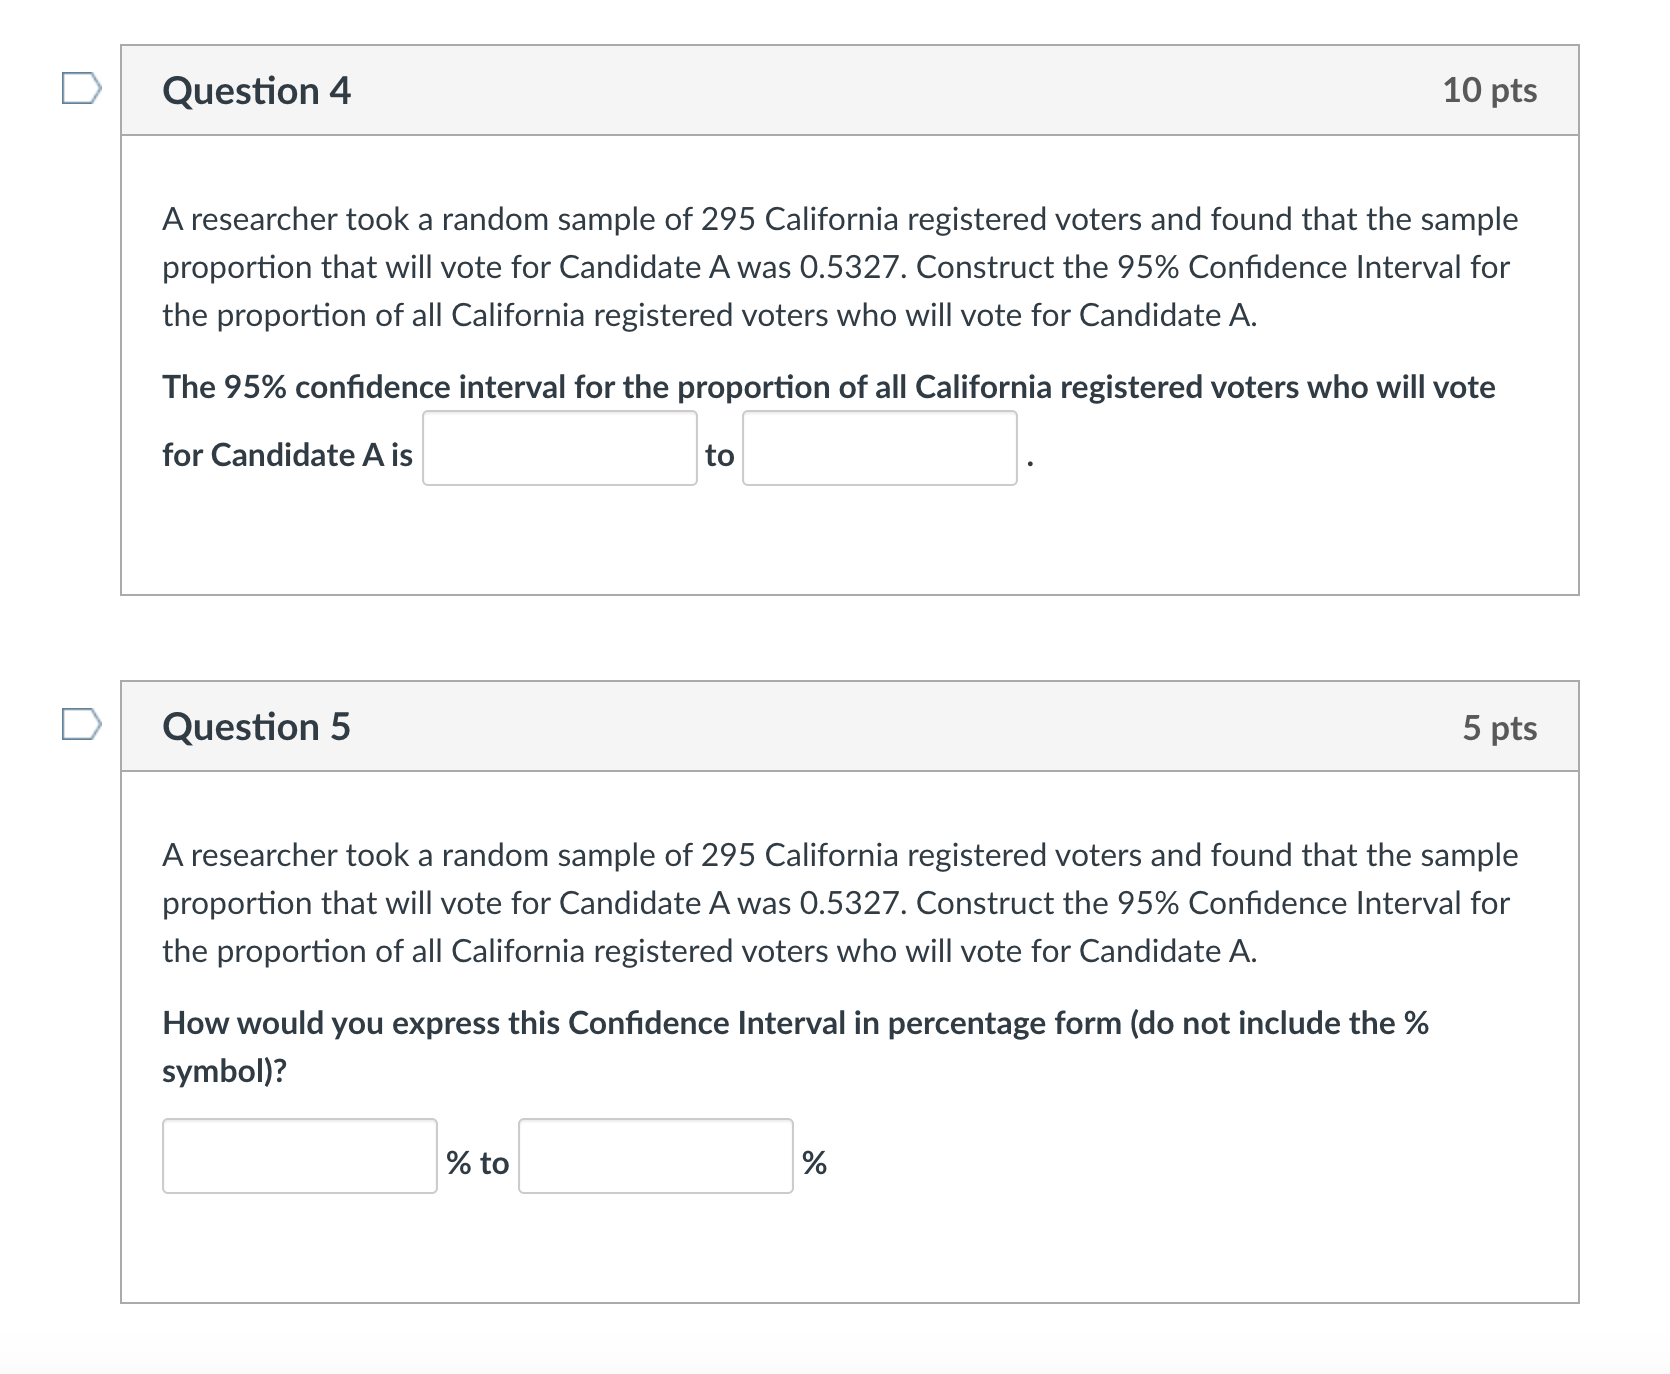
Task: Click the lower bound input field in Question 4
Action: tap(559, 449)
